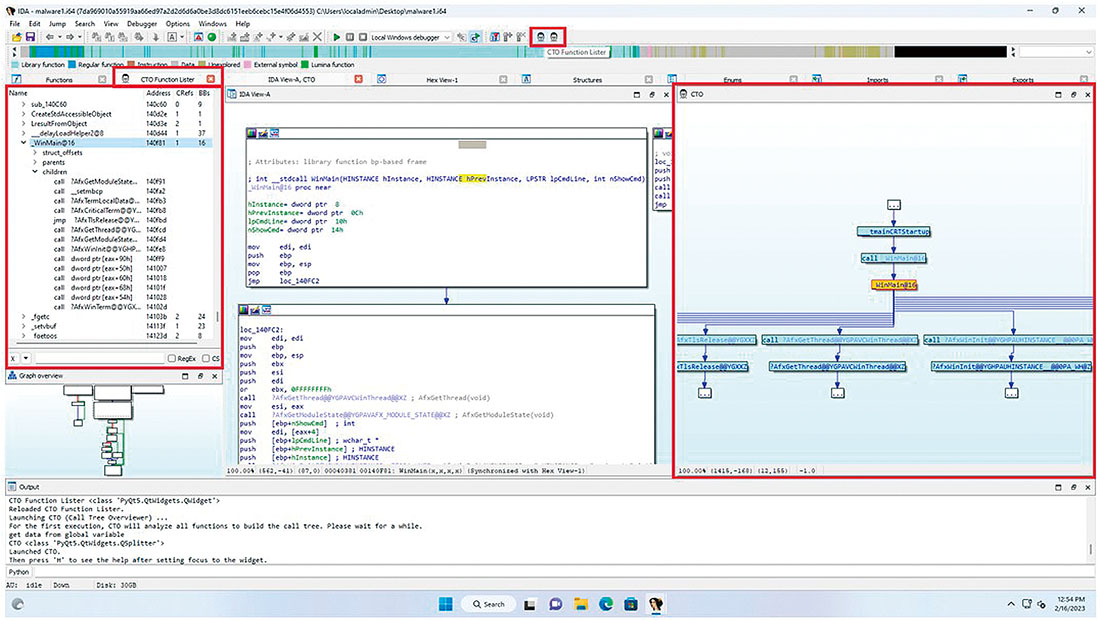The width and height of the screenshot is (1100, 620).
Task: Switch to the Hex View-1 tab
Action: [x=441, y=79]
